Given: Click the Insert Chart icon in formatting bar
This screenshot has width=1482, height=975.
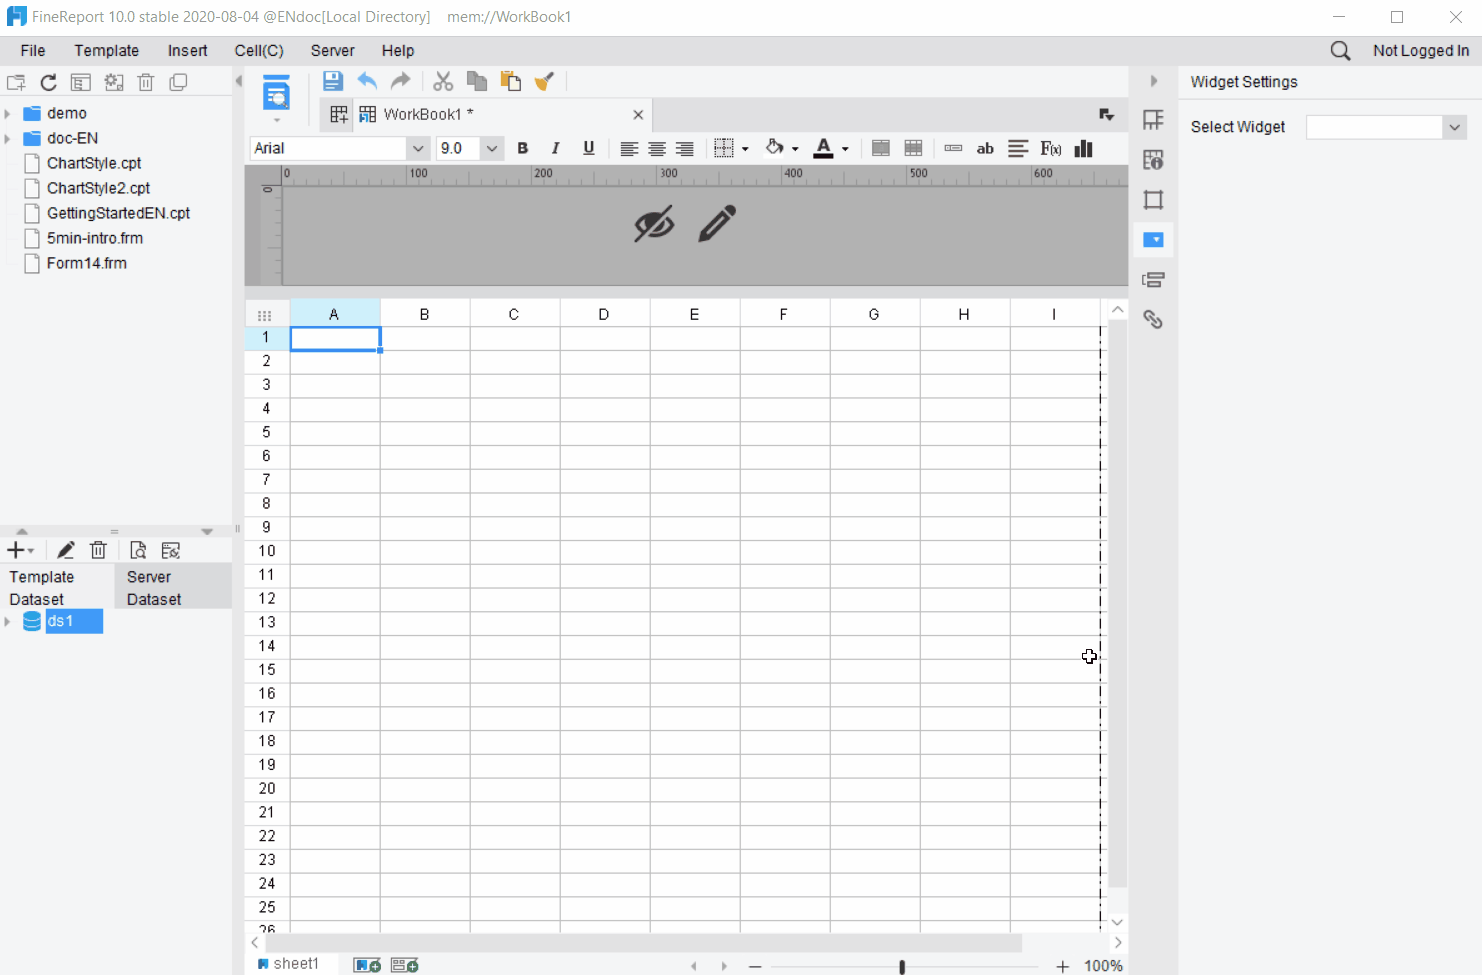Looking at the screenshot, I should (1083, 148).
